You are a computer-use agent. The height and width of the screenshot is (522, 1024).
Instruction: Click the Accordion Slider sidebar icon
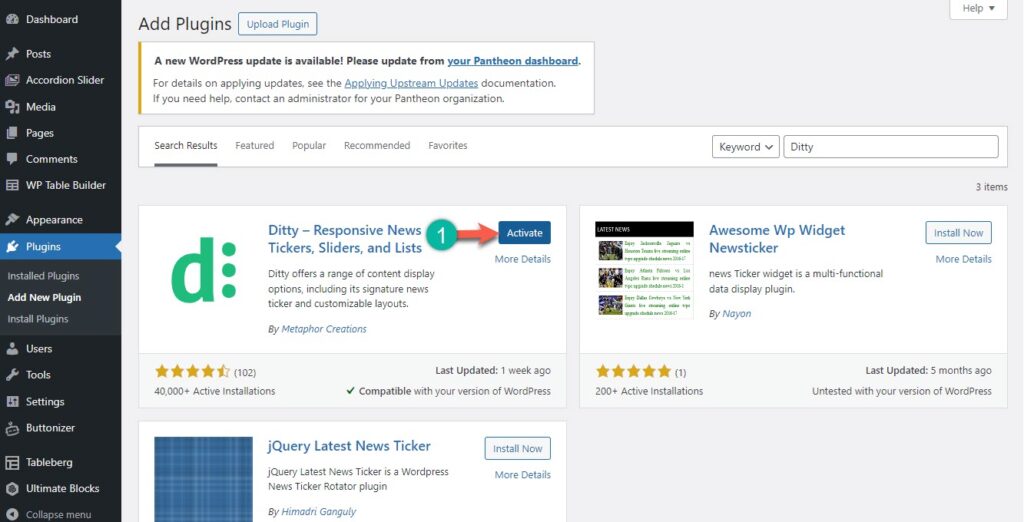(x=12, y=80)
